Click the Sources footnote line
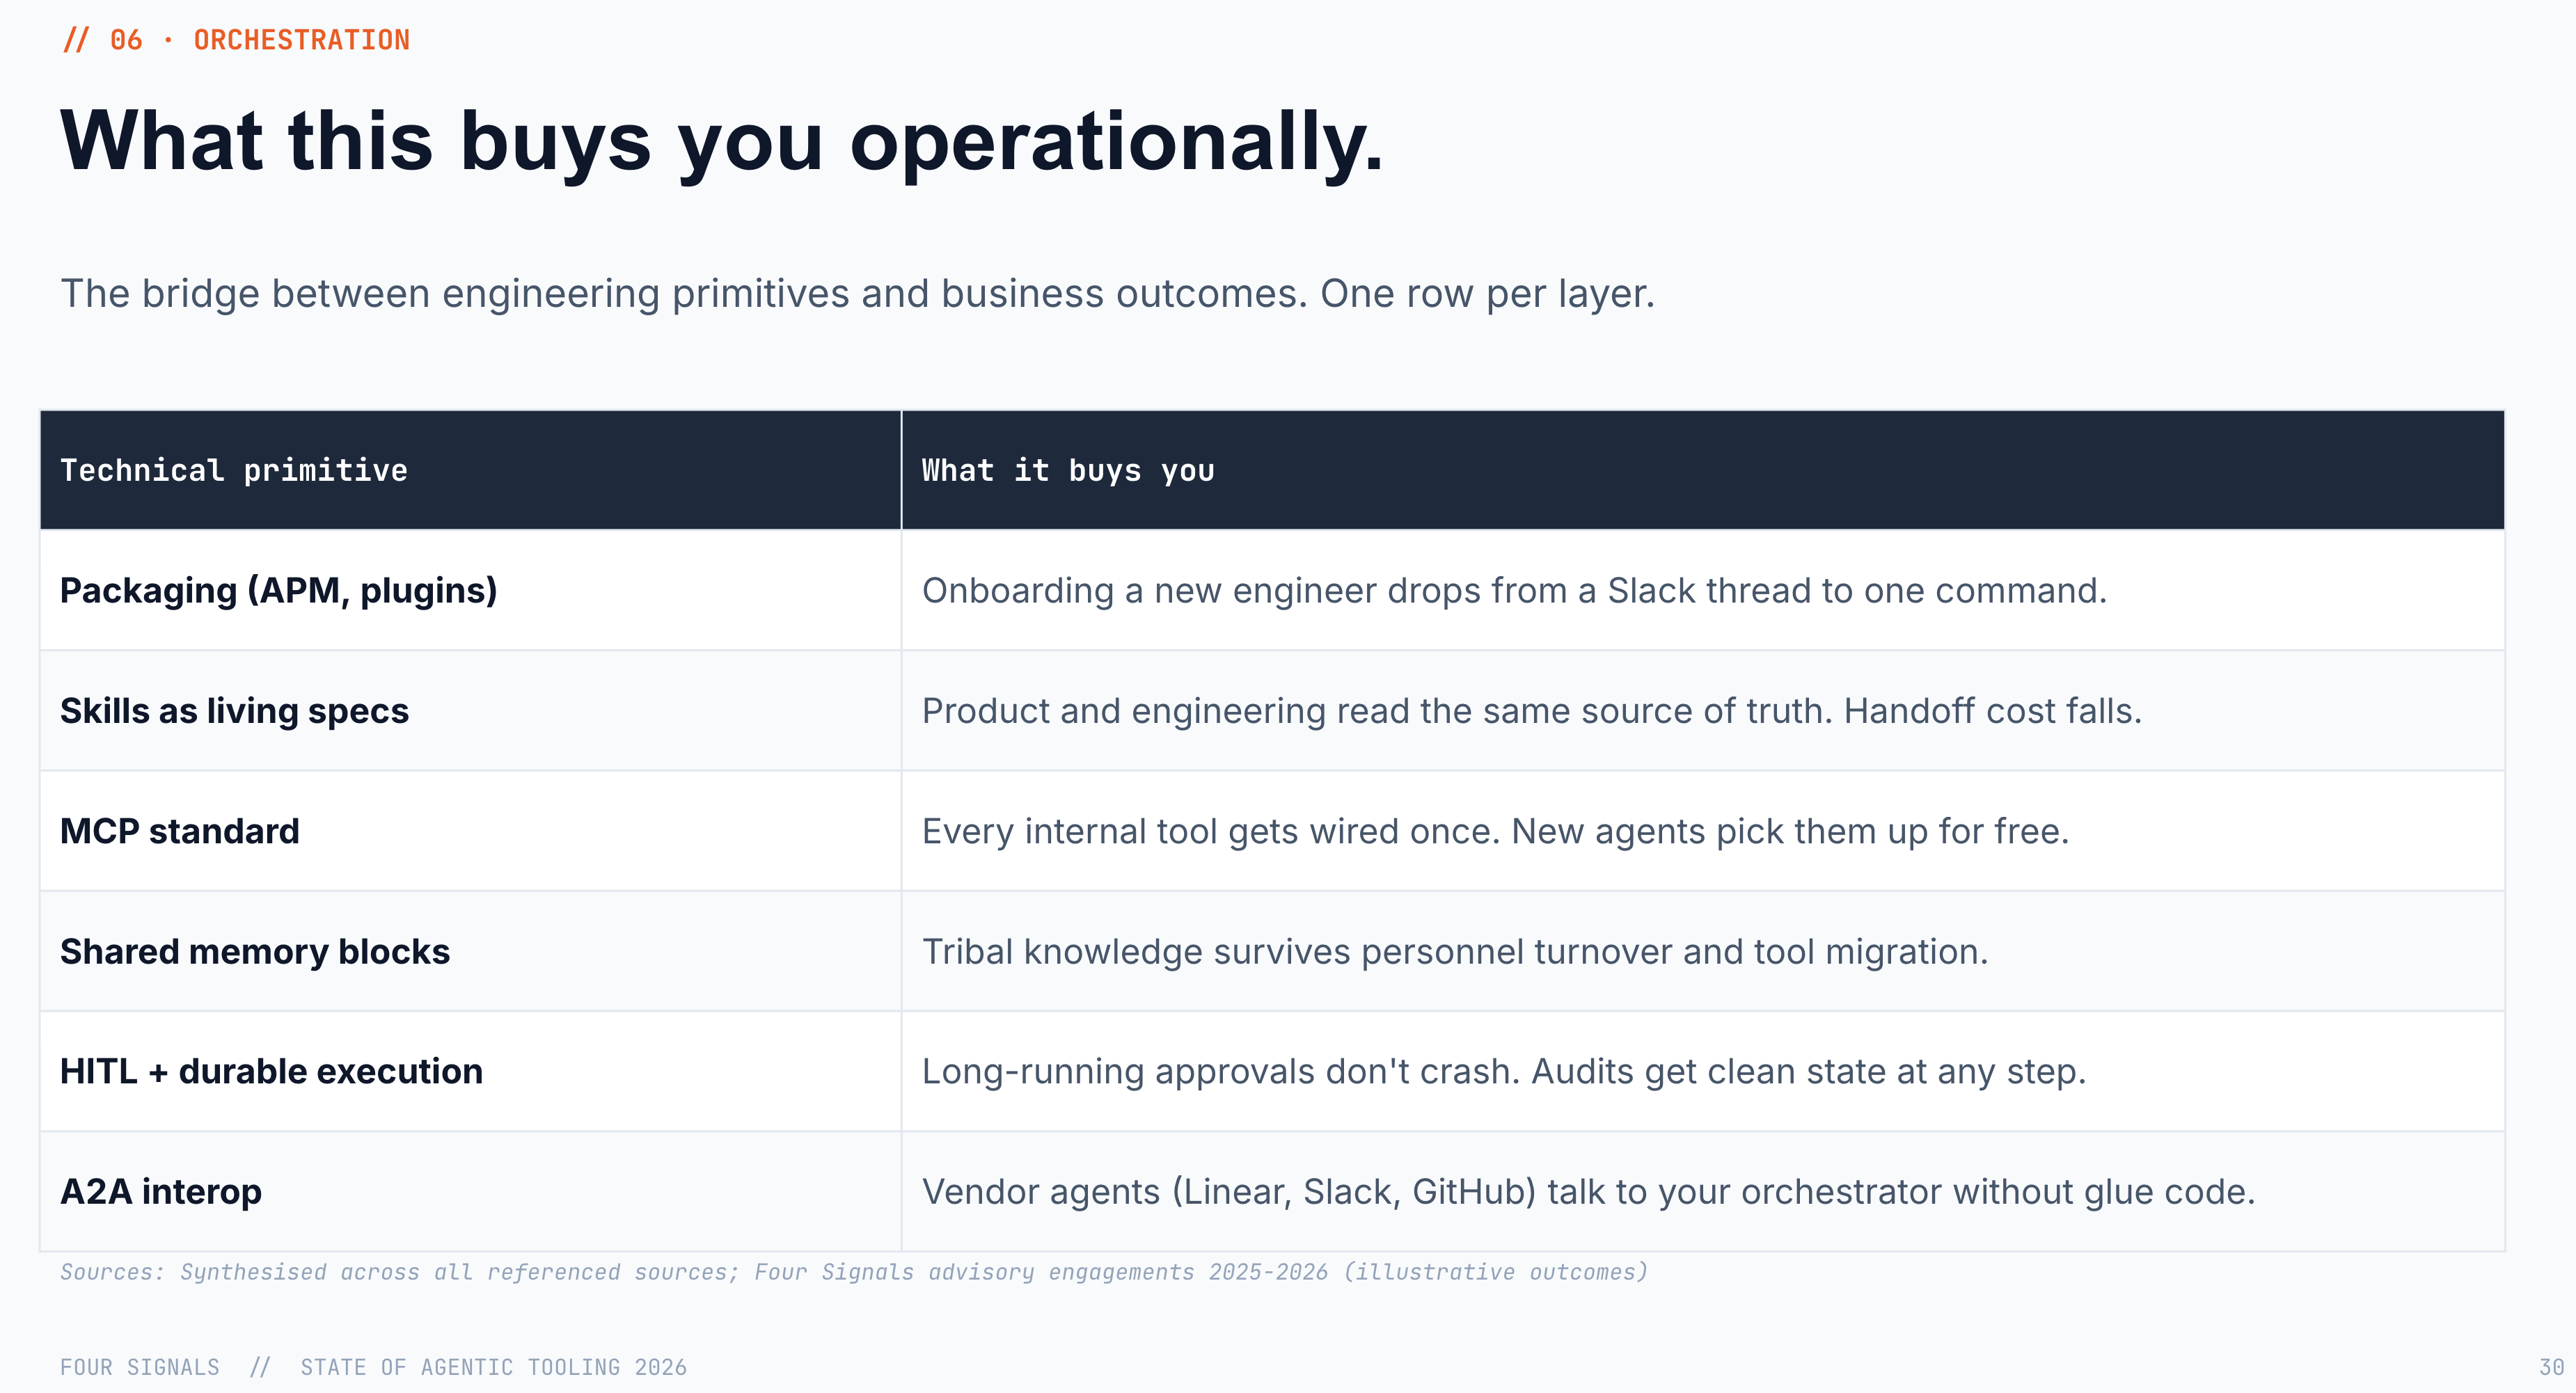Screen dimensions: 2576x1393 (853, 1272)
